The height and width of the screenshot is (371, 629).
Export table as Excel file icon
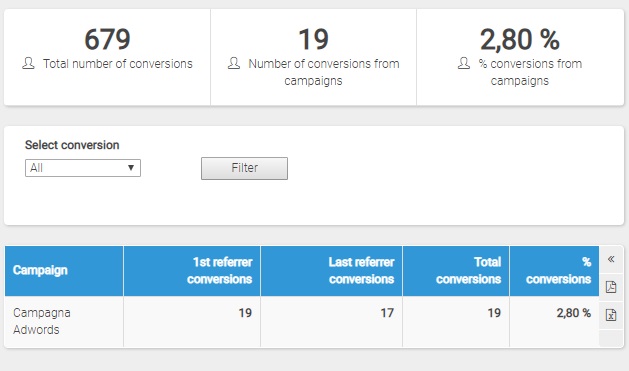(611, 315)
